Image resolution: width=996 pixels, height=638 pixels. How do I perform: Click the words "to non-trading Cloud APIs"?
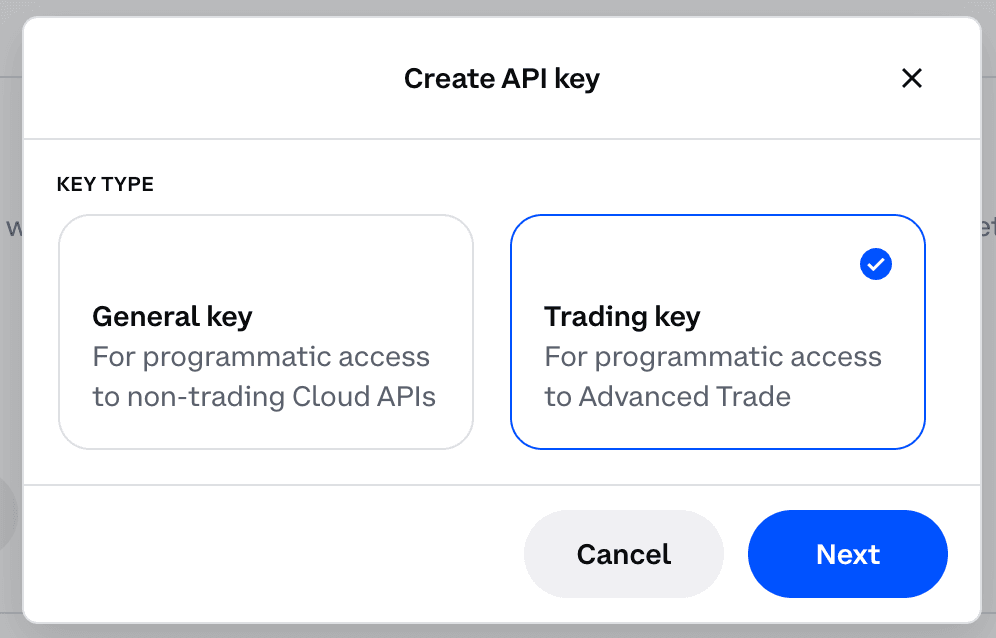[264, 397]
